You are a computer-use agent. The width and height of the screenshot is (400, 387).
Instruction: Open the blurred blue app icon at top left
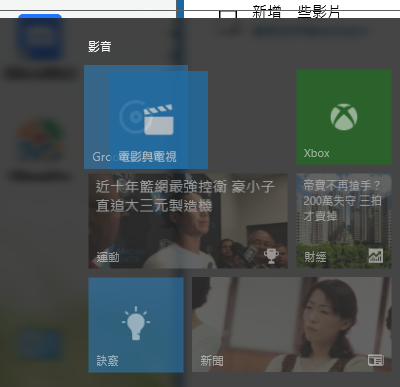[40, 37]
